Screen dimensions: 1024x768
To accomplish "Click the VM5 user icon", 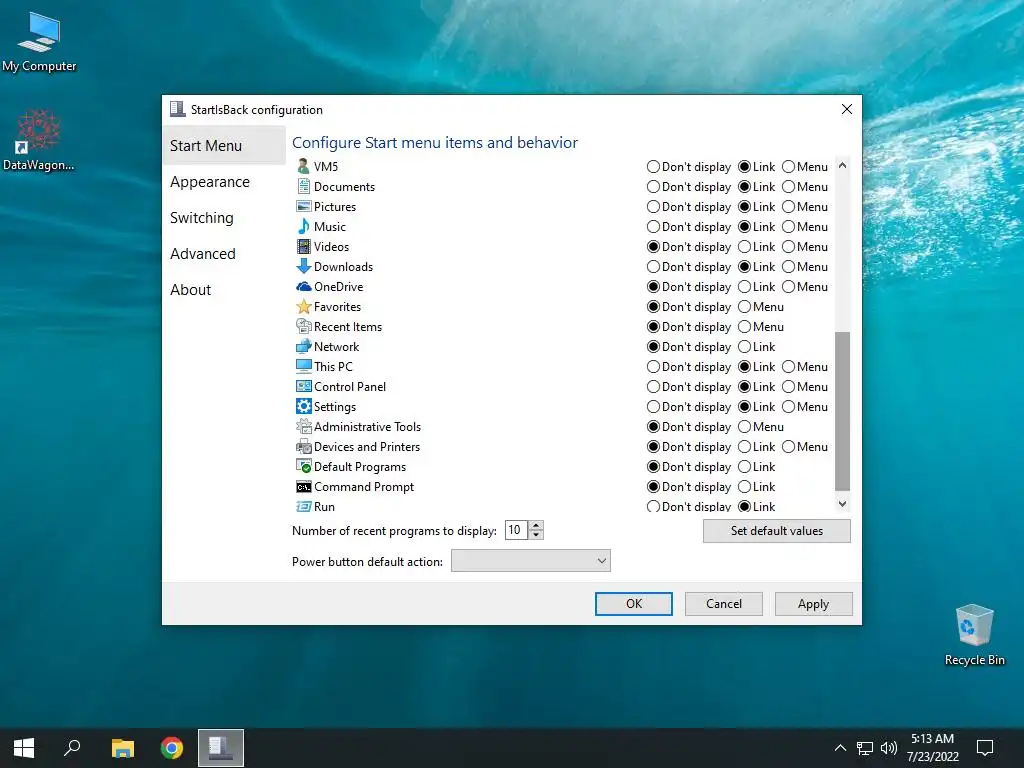I will pyautogui.click(x=303, y=167).
